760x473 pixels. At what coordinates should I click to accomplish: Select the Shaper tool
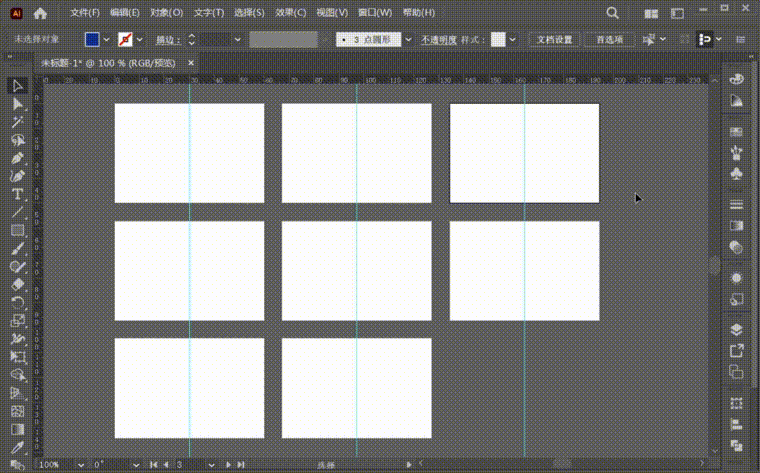(17, 267)
